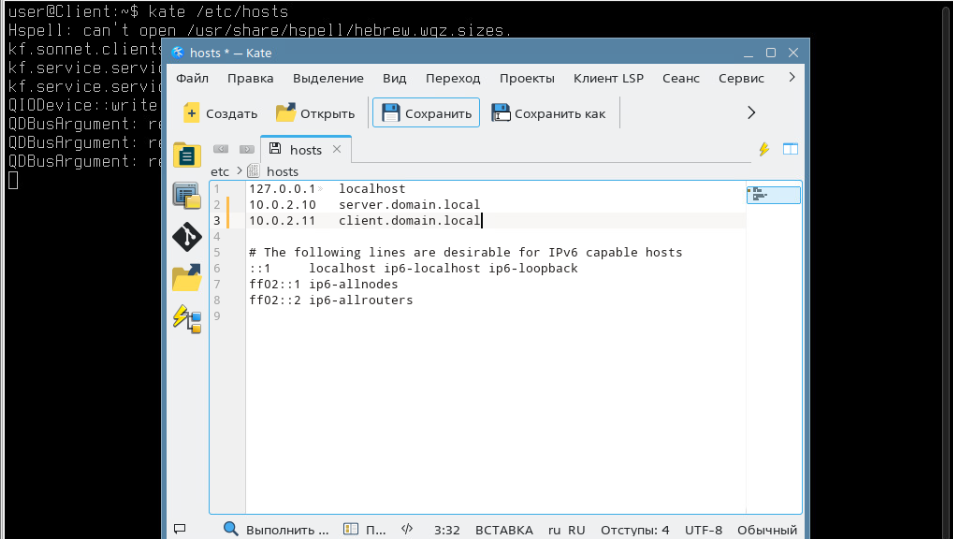Viewport: 953px width, 539px height.
Task: Click Сохранить как toolbar button
Action: [x=549, y=113]
